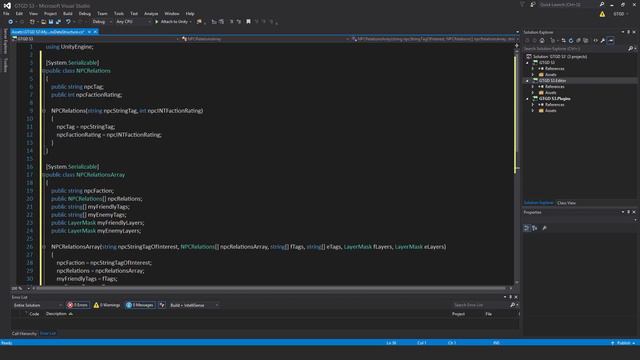Viewport: 640px width, 360px height.
Task: Click the Collapse All icon in Solution Explorer
Action: click(578, 40)
